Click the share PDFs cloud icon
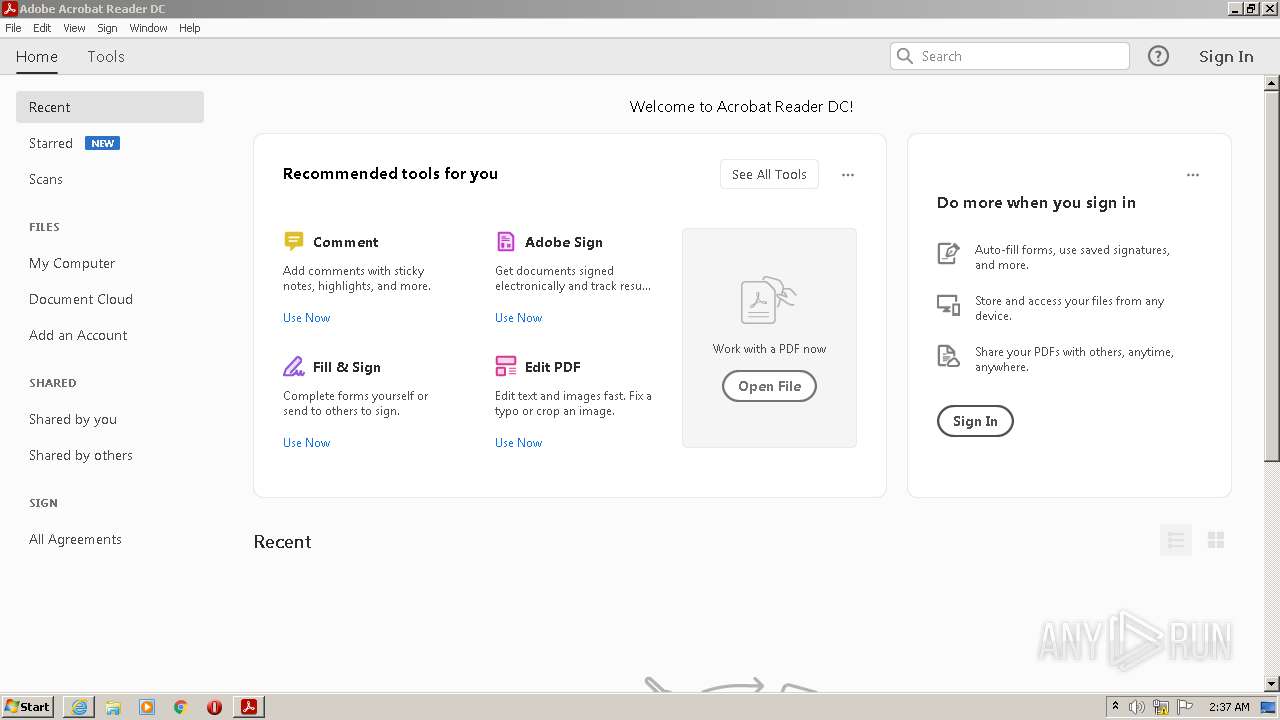The image size is (1280, 720). click(948, 355)
